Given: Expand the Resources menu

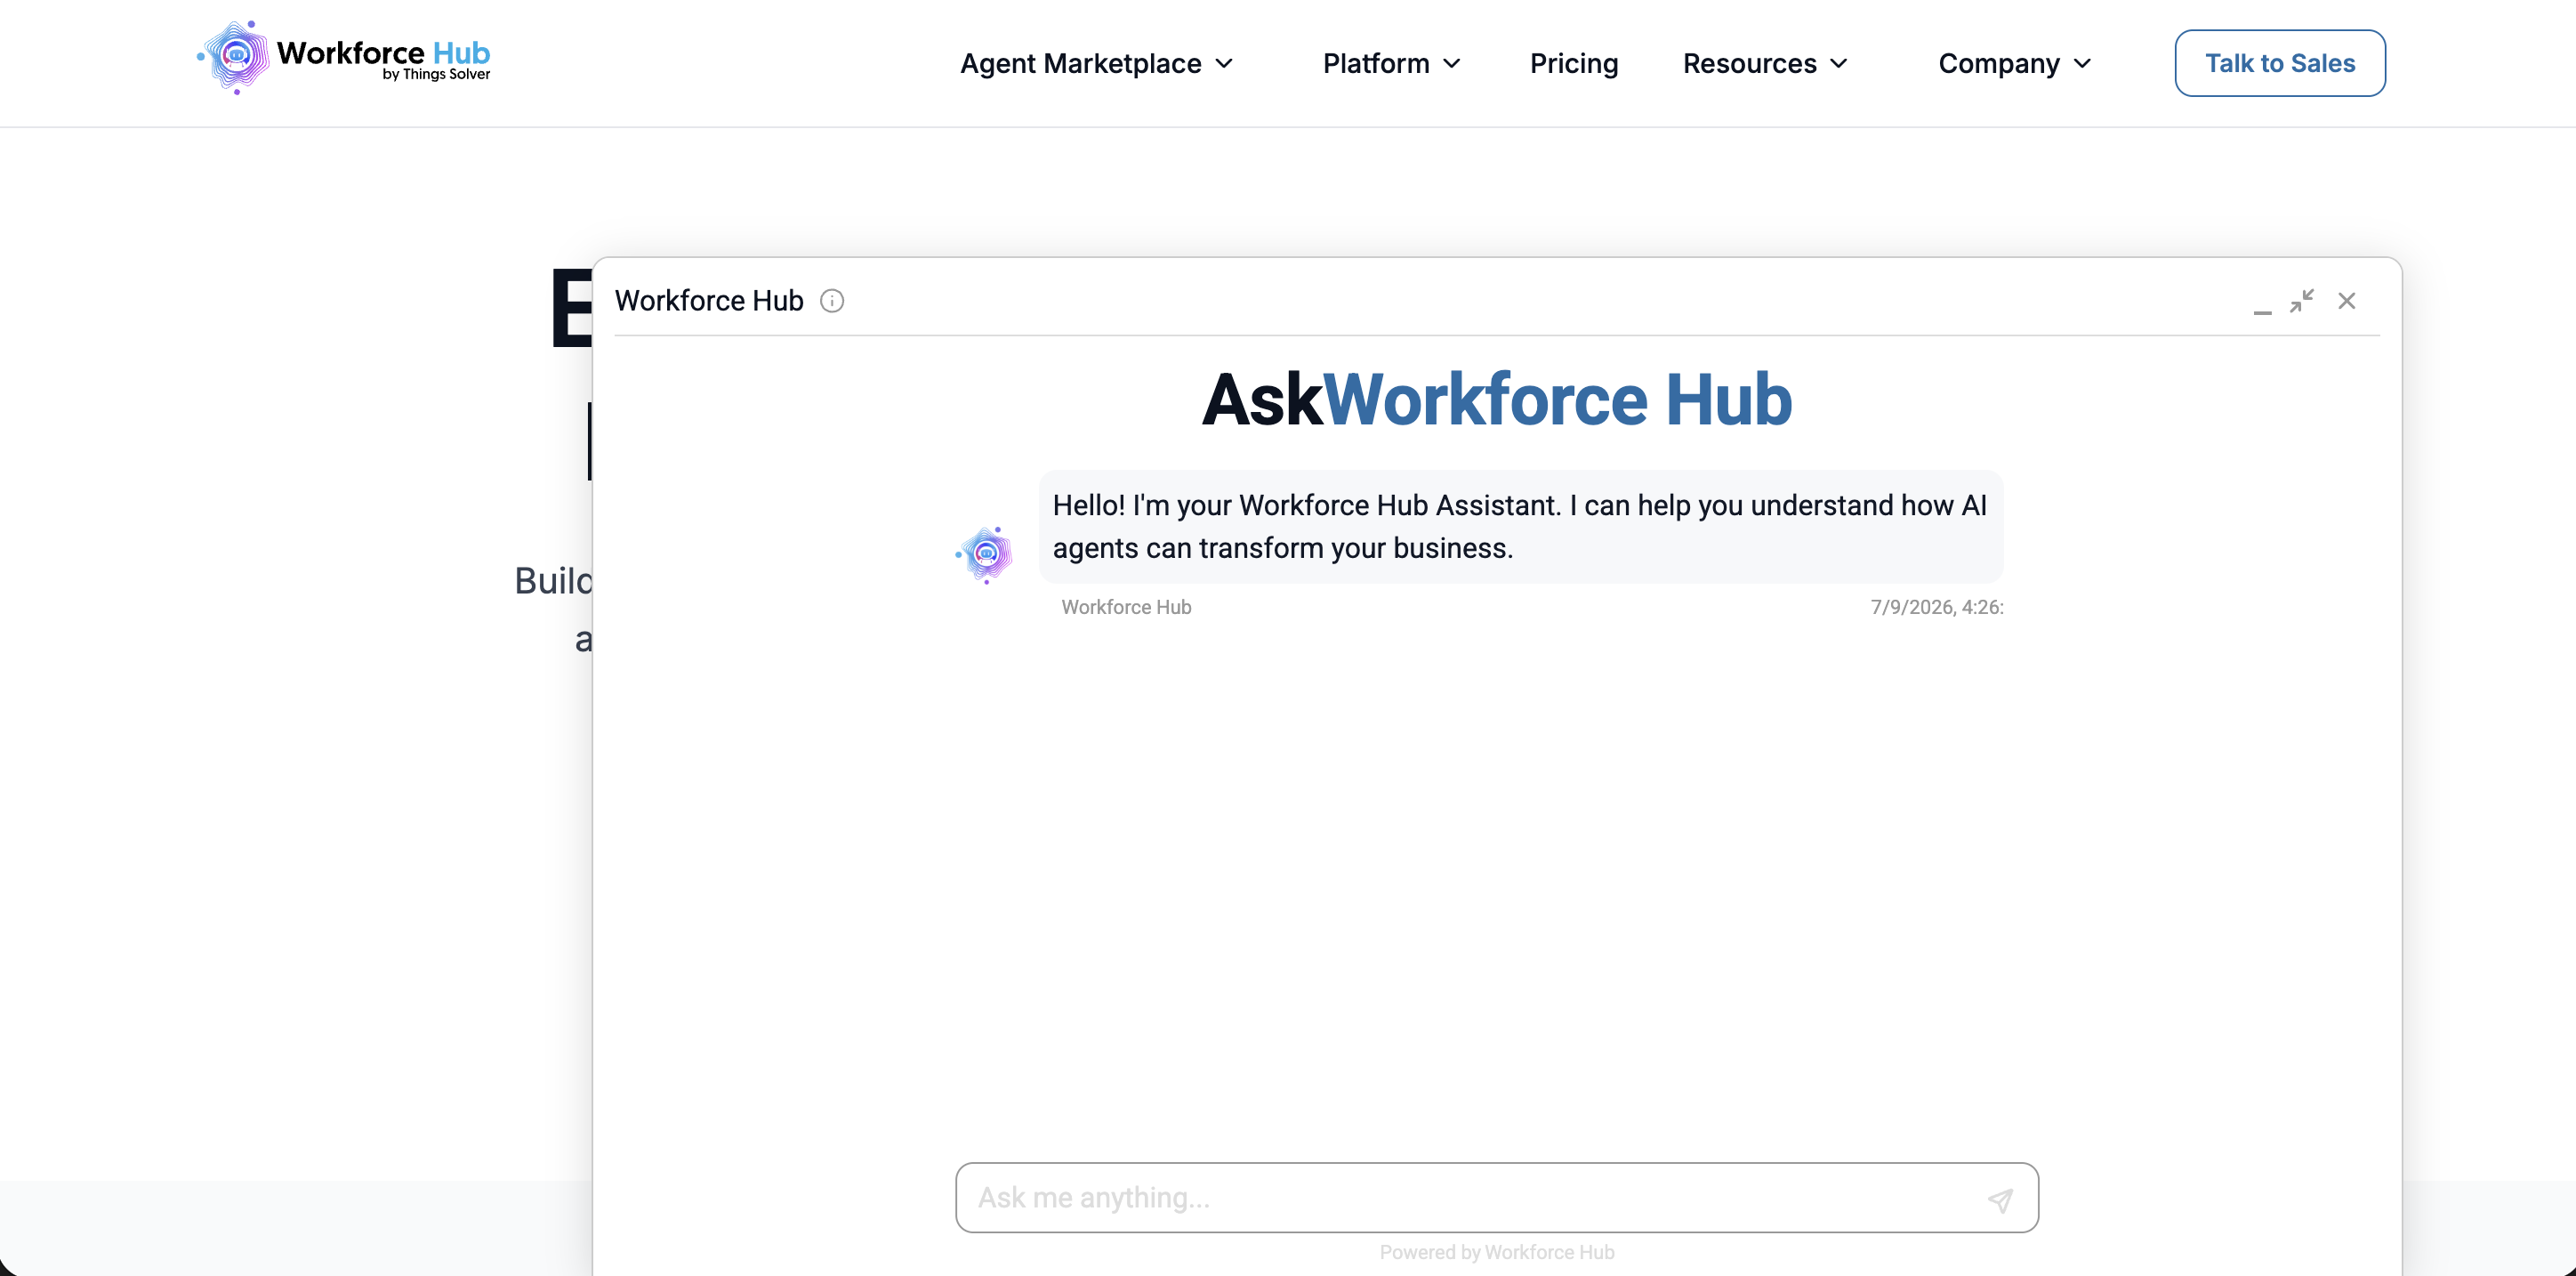Looking at the screenshot, I should (1765, 63).
